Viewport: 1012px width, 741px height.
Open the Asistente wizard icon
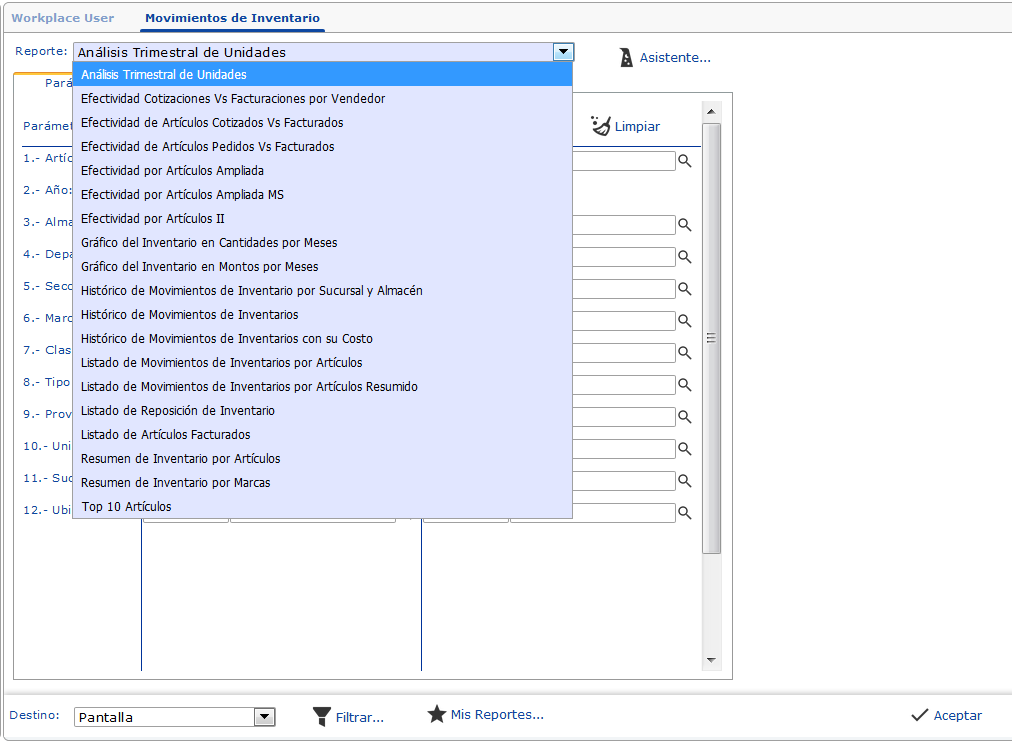pyautogui.click(x=626, y=57)
